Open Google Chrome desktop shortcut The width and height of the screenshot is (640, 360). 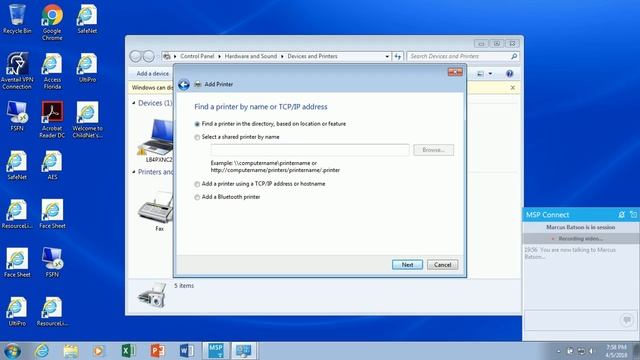coord(52,22)
